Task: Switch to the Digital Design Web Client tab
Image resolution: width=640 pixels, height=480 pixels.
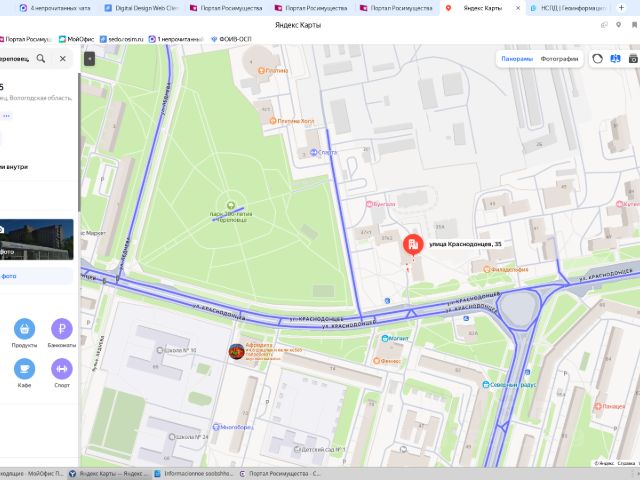Action: [x=142, y=8]
